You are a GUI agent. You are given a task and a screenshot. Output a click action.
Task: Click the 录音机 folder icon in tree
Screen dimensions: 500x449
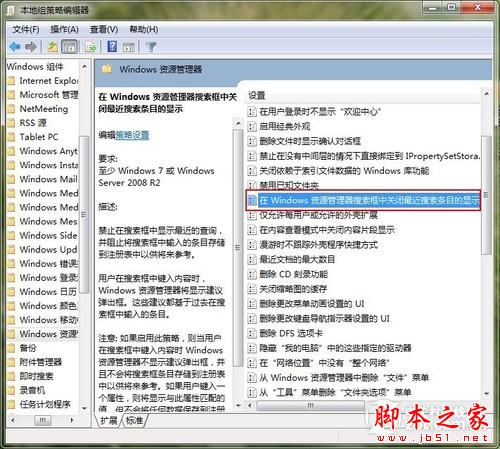(x=11, y=390)
